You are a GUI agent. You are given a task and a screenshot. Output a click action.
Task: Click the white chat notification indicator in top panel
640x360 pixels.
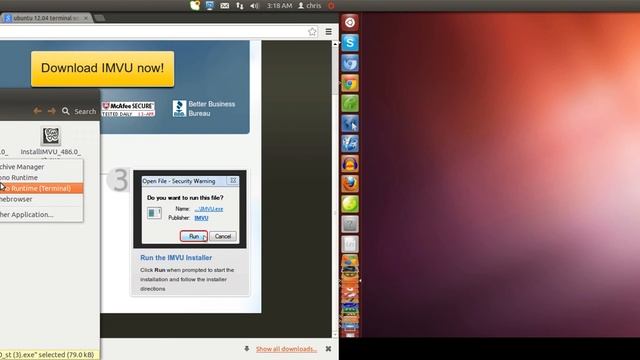coord(195,6)
